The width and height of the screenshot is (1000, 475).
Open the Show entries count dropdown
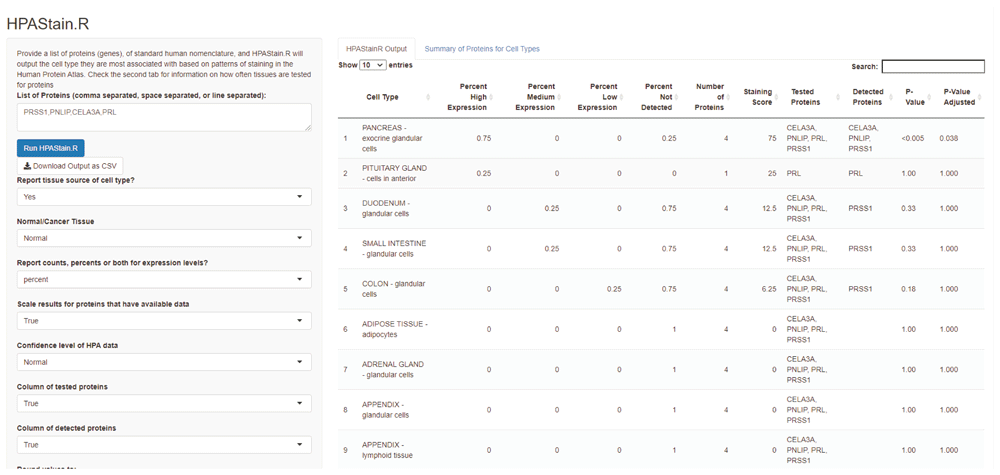pyautogui.click(x=372, y=65)
